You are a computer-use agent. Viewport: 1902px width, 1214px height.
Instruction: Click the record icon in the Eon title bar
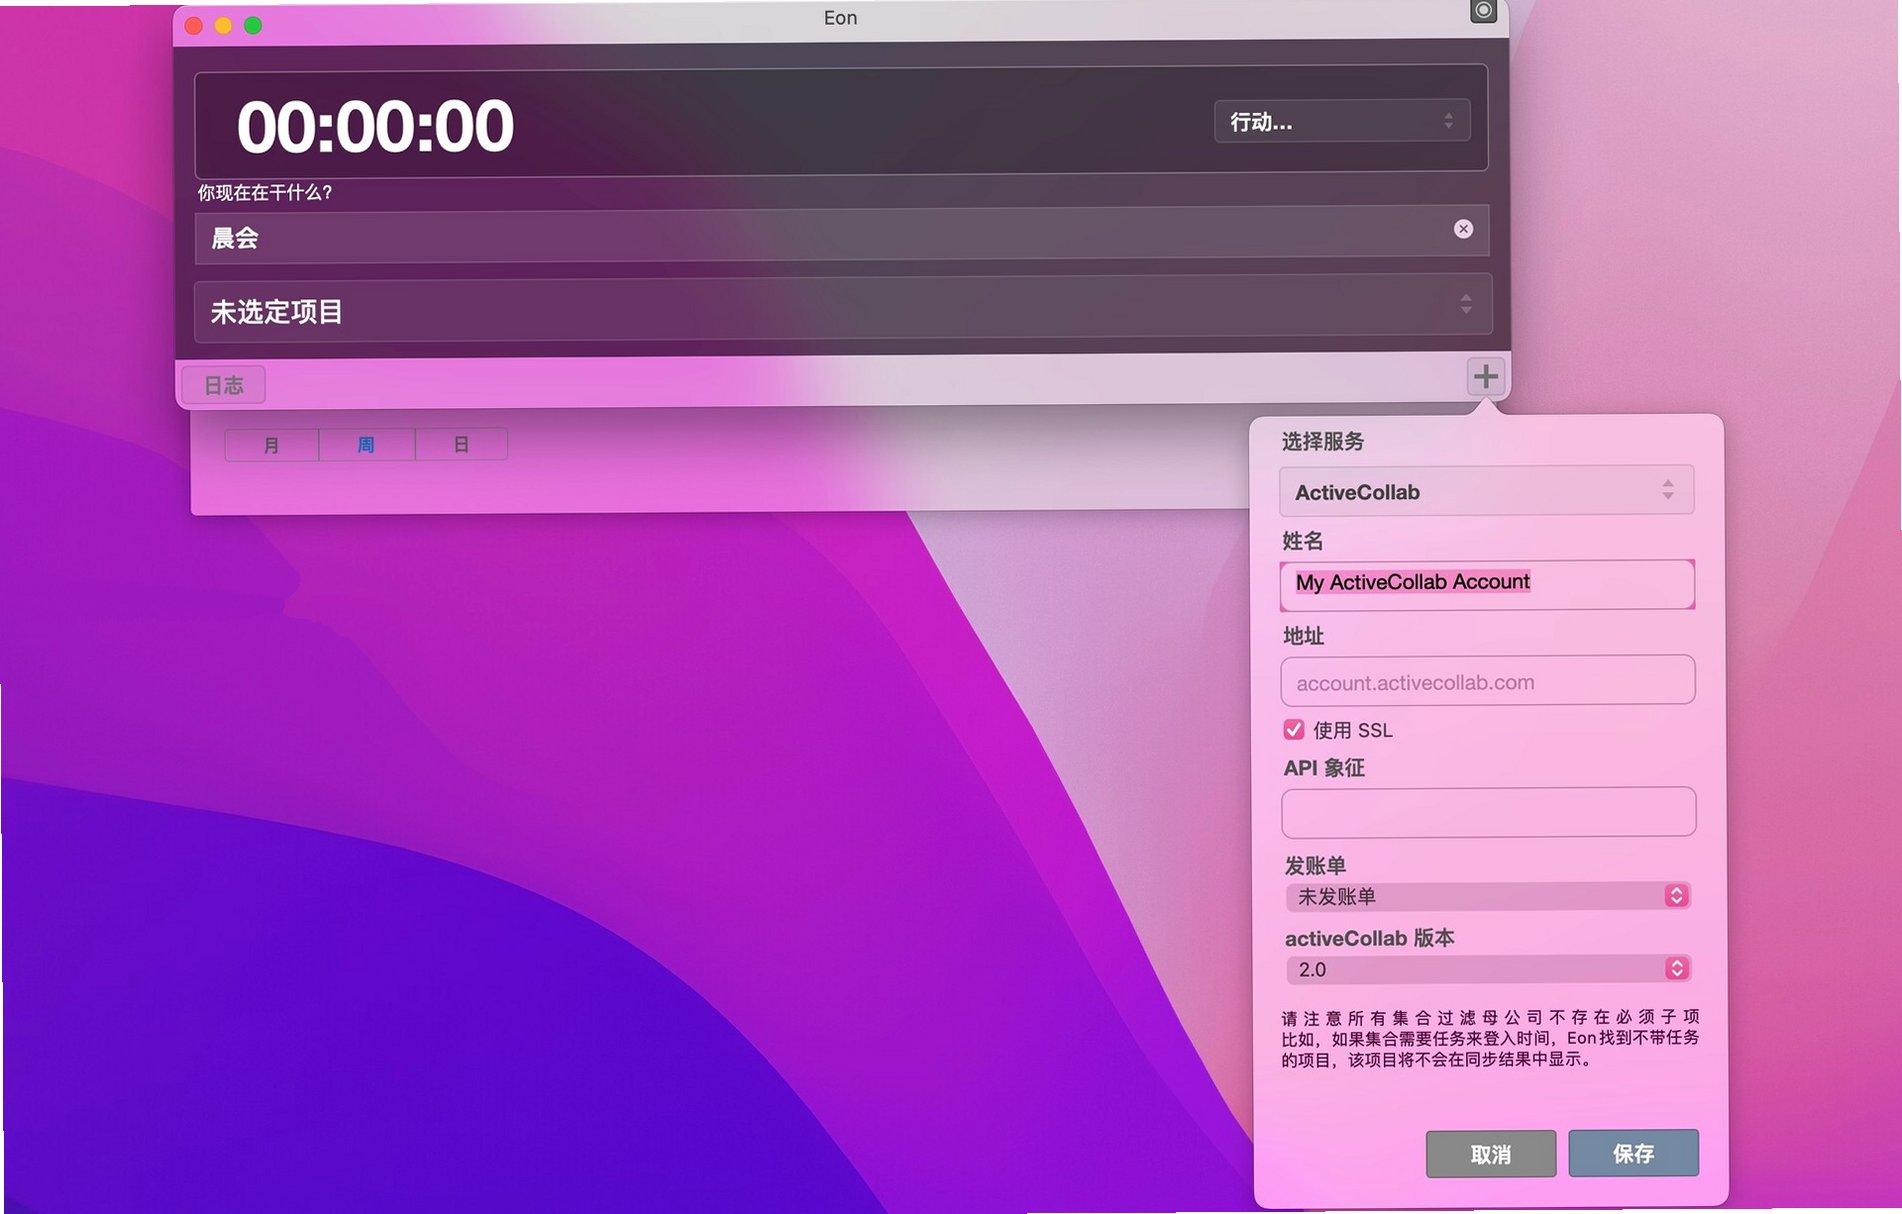click(x=1483, y=11)
